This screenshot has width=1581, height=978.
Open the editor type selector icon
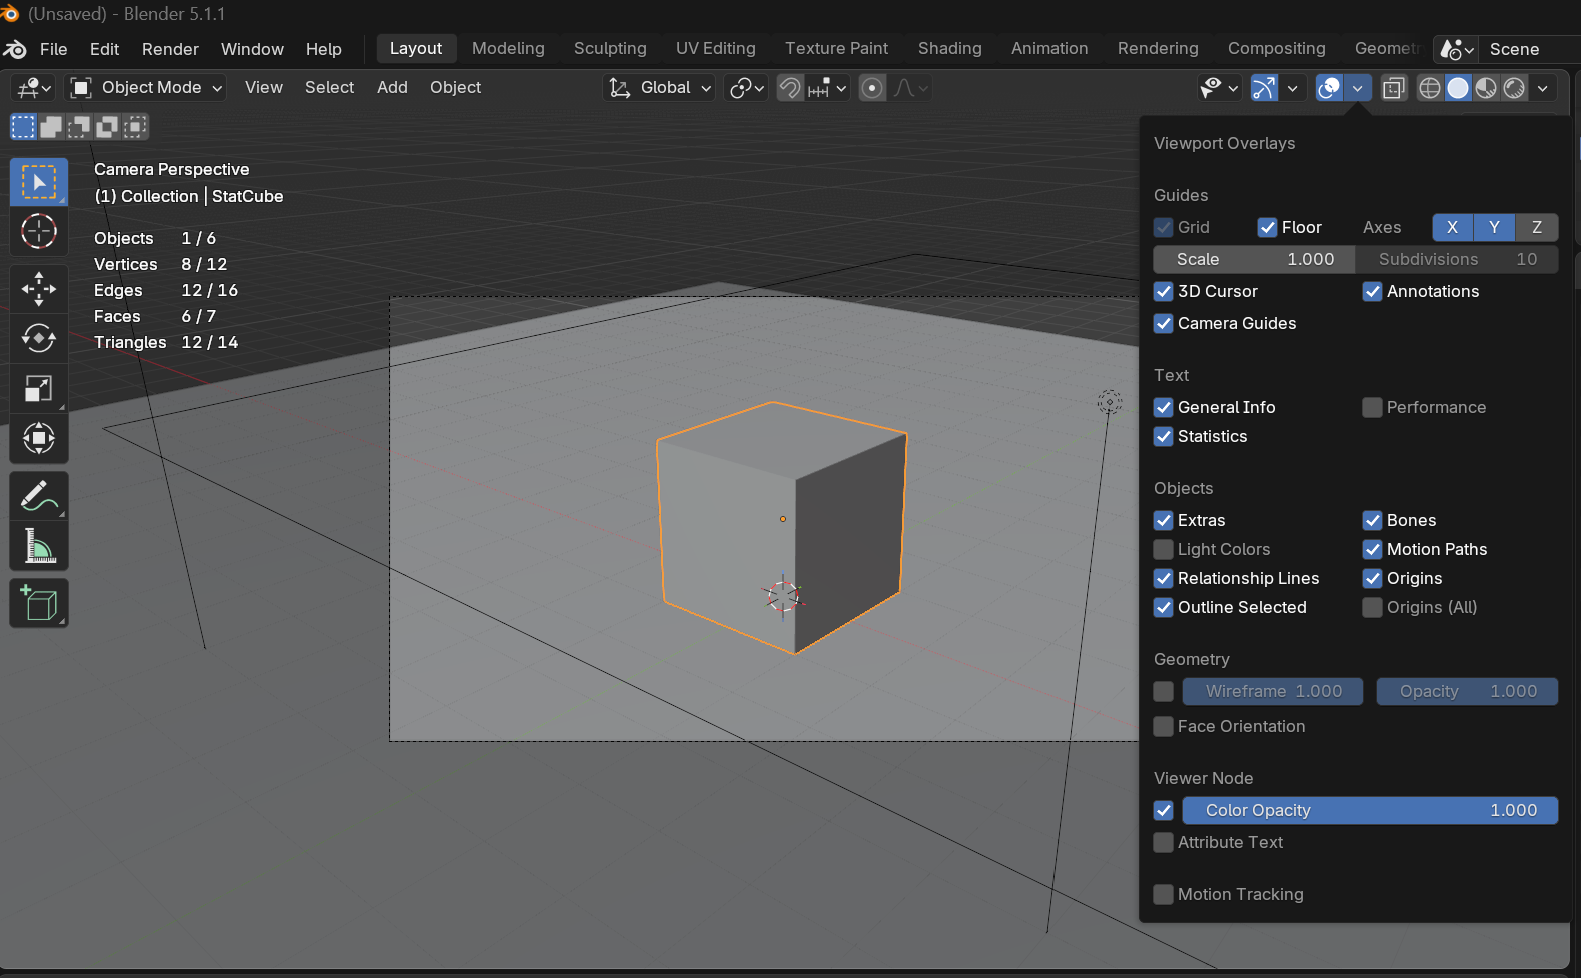(x=33, y=88)
